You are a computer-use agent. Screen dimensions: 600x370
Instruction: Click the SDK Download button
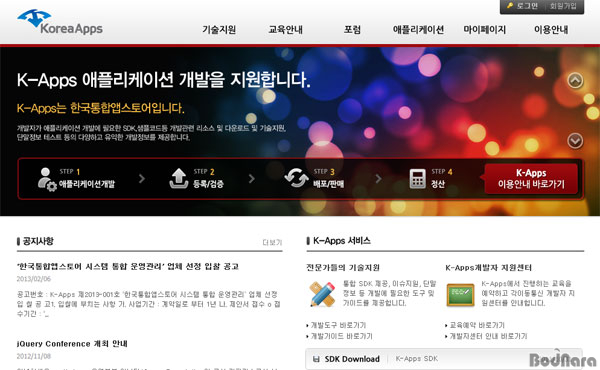(x=352, y=359)
